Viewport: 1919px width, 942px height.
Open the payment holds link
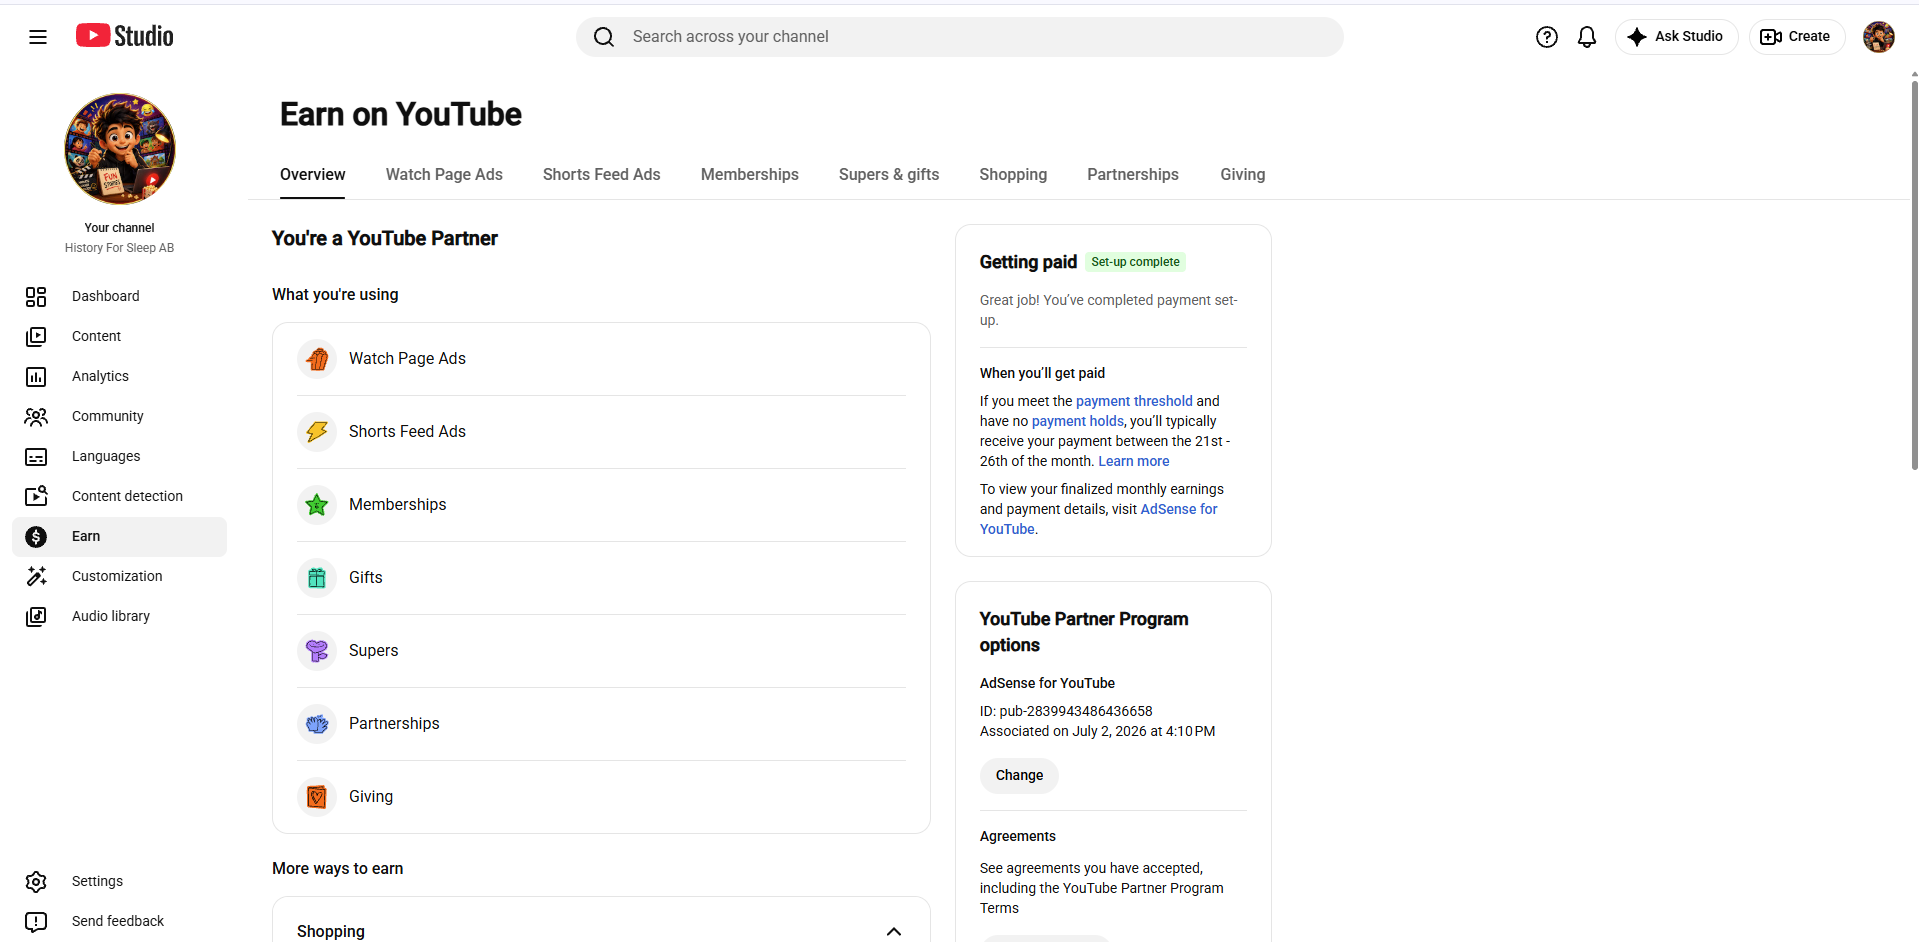click(1078, 421)
